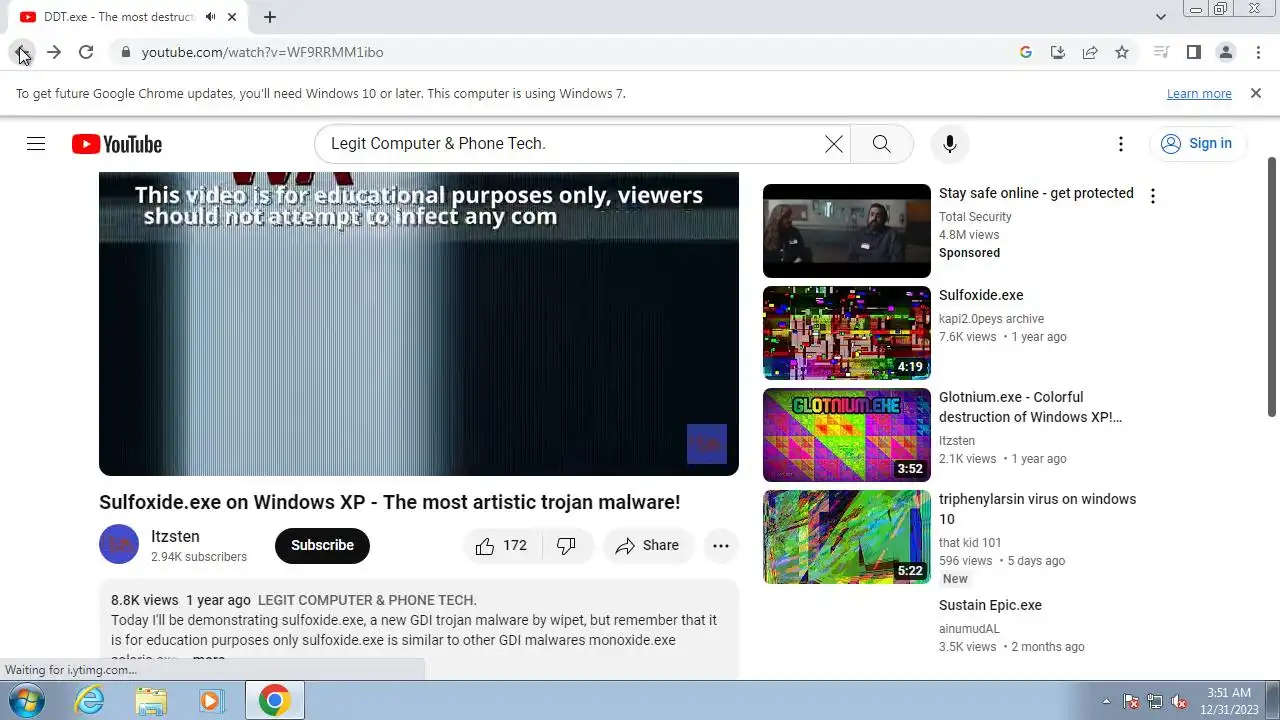Image resolution: width=1280 pixels, height=720 pixels.
Task: Open a new tab with plus button
Action: click(270, 17)
